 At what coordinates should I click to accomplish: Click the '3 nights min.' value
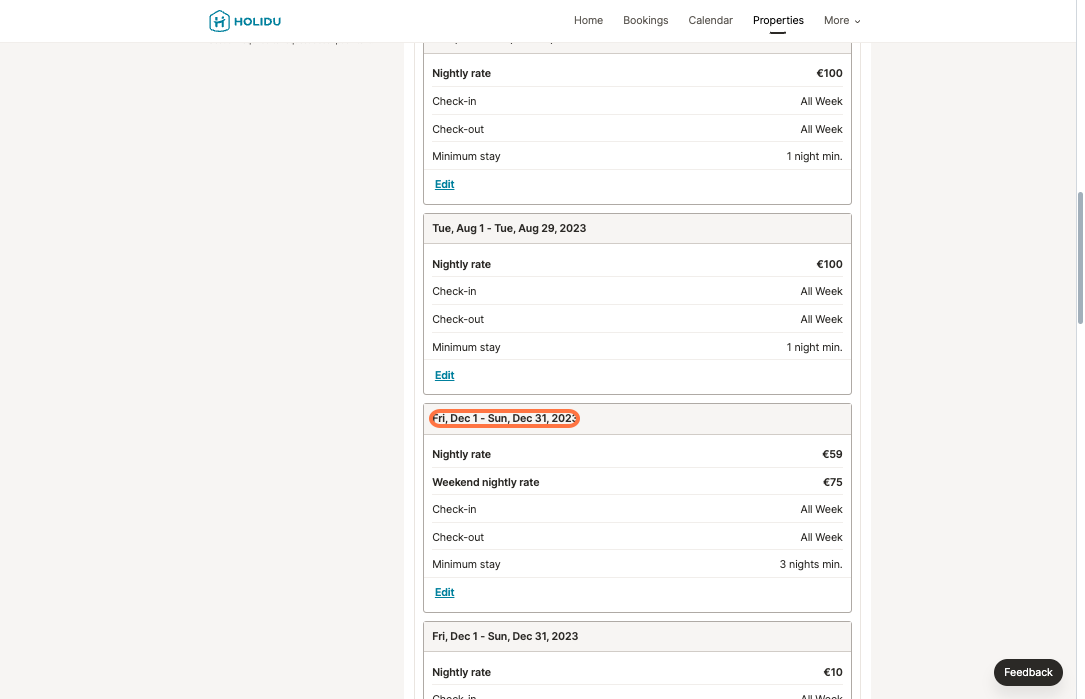[811, 565]
